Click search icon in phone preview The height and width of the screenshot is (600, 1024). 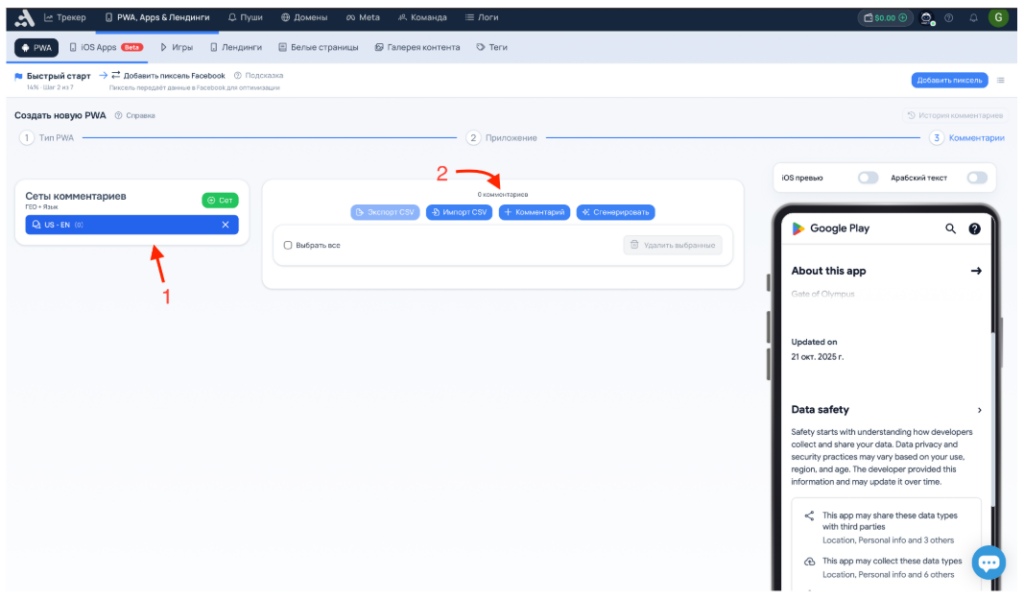[x=950, y=229]
